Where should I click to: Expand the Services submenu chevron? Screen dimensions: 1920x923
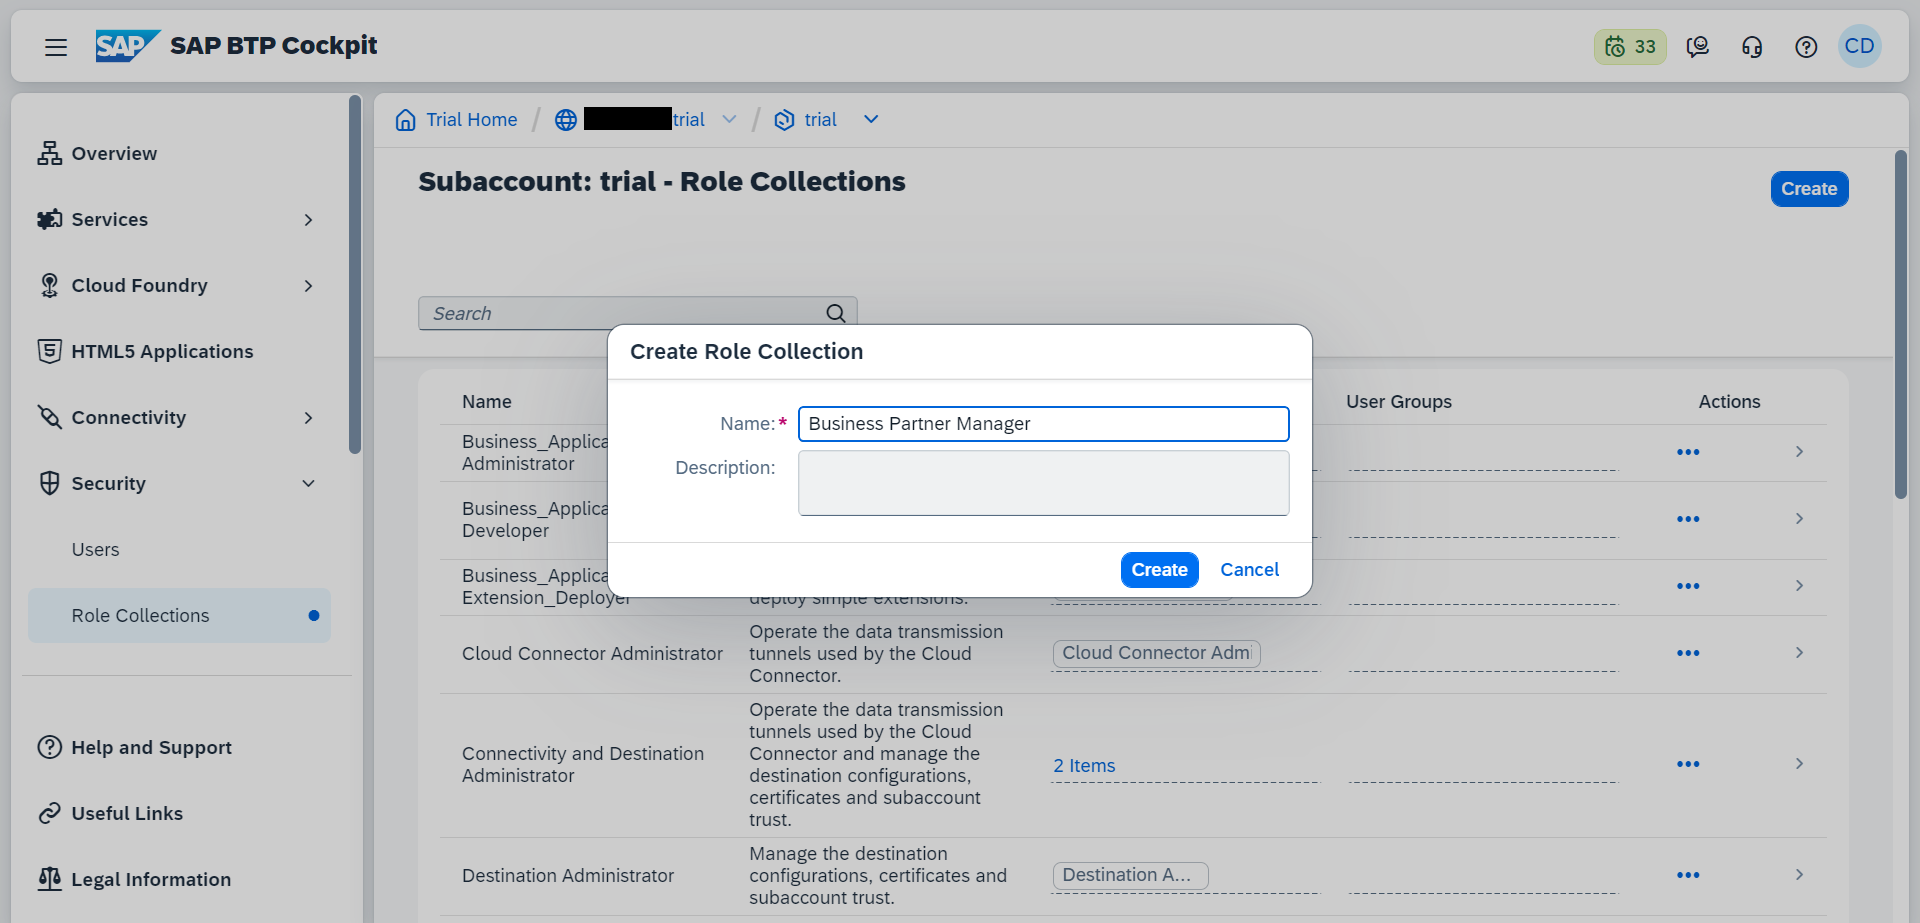point(308,219)
